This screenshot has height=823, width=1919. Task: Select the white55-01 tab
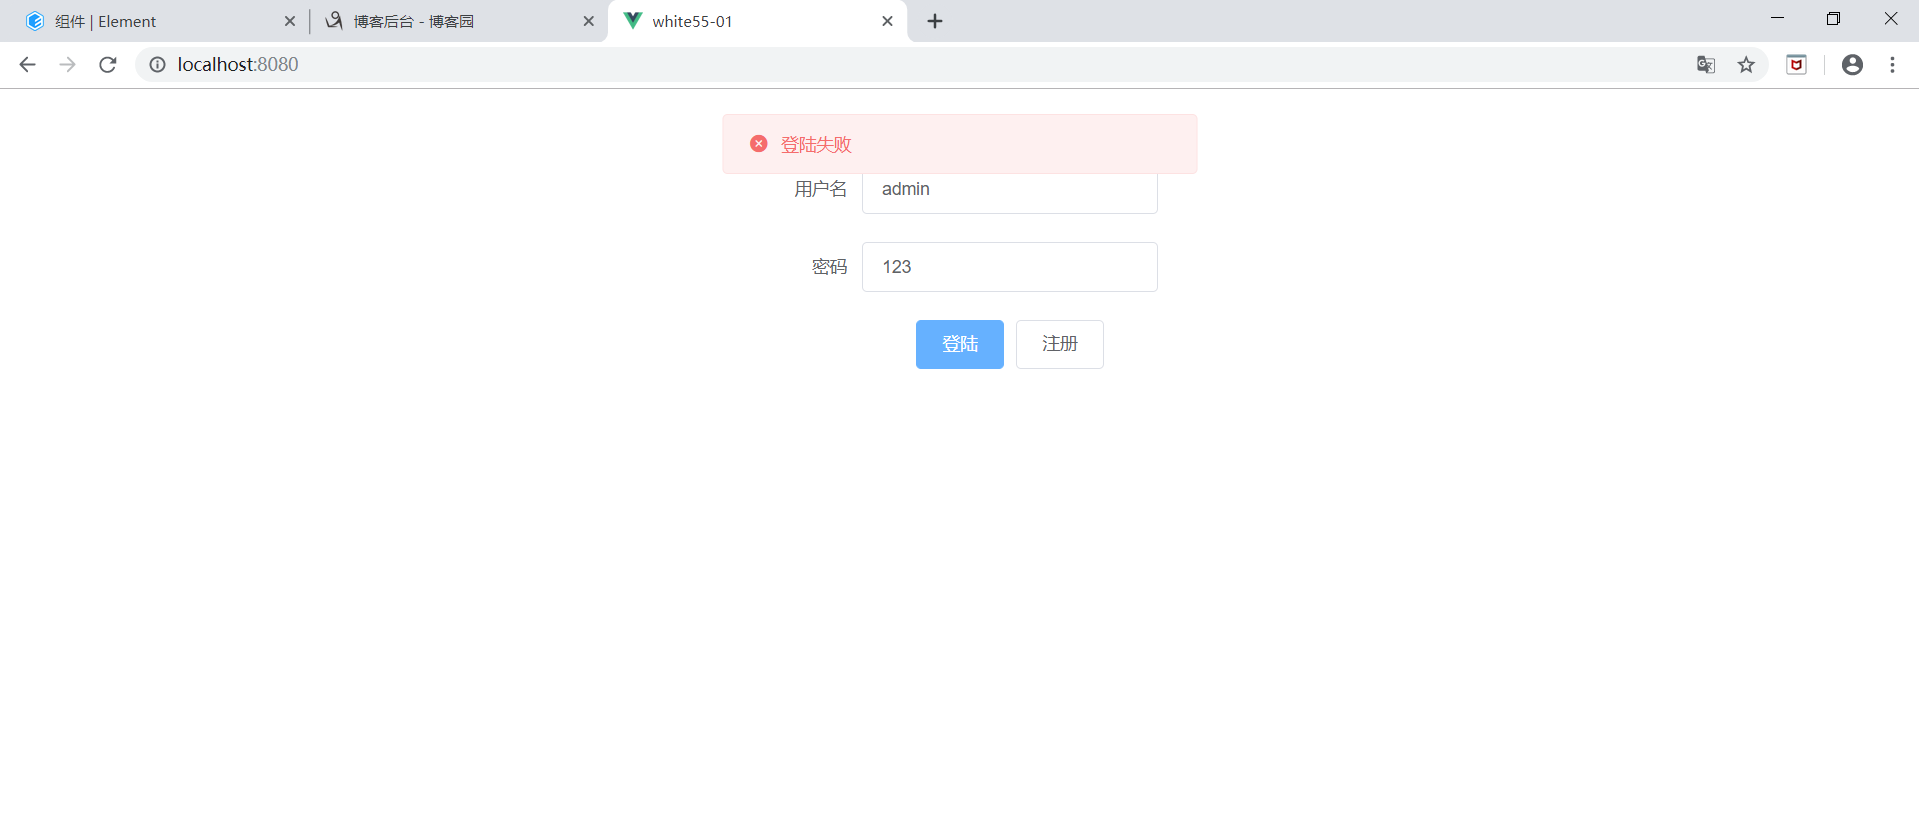click(757, 21)
